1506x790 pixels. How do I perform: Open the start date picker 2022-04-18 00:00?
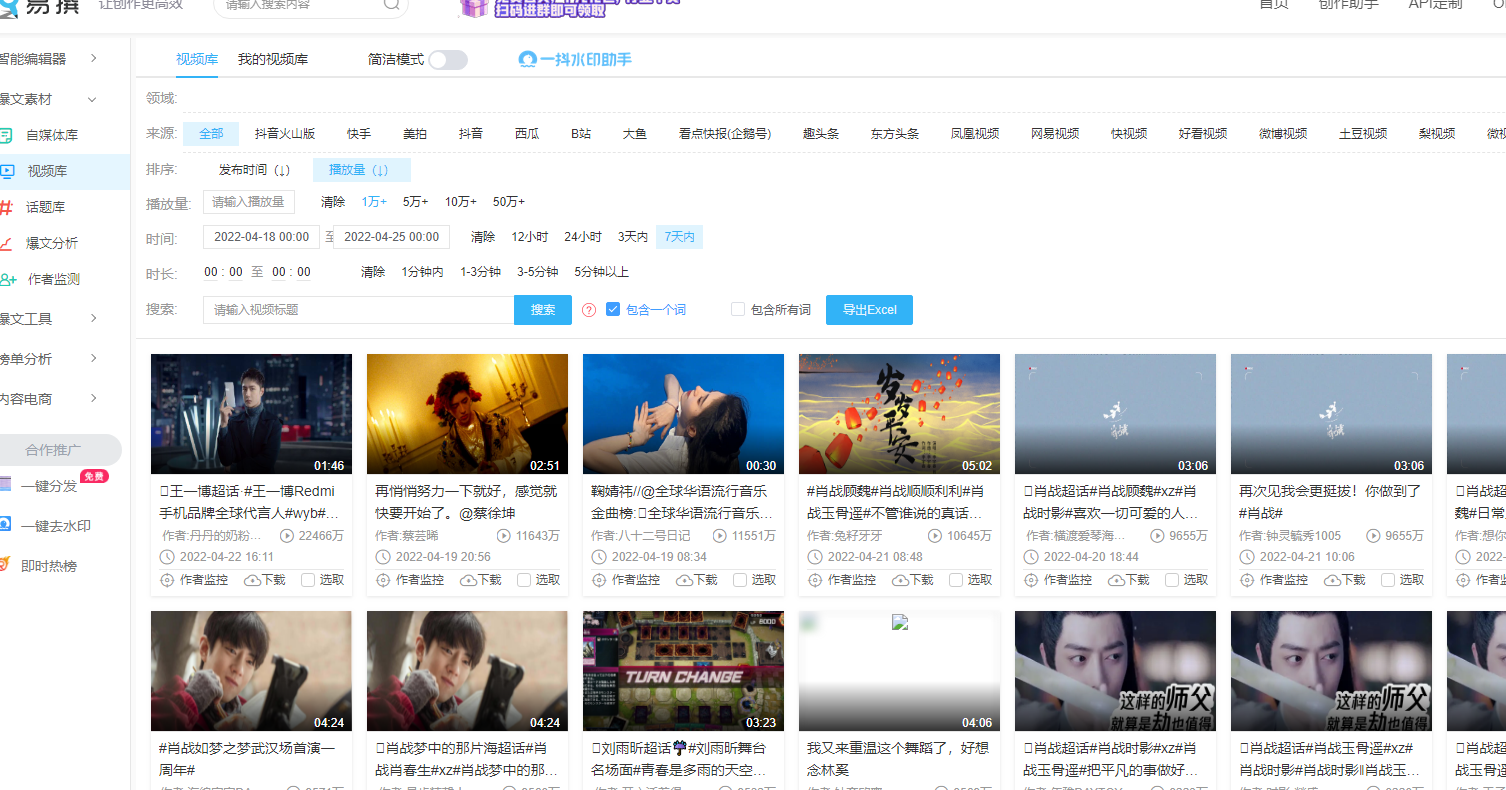pyautogui.click(x=262, y=237)
